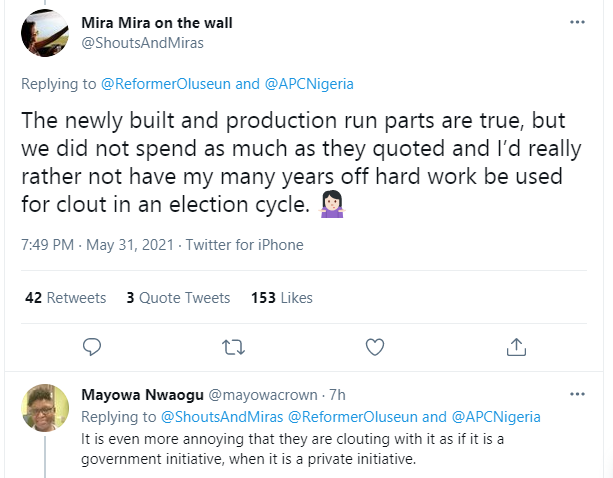Show the 153 Likes list
Image resolution: width=613 pixels, height=478 pixels.
tap(282, 298)
